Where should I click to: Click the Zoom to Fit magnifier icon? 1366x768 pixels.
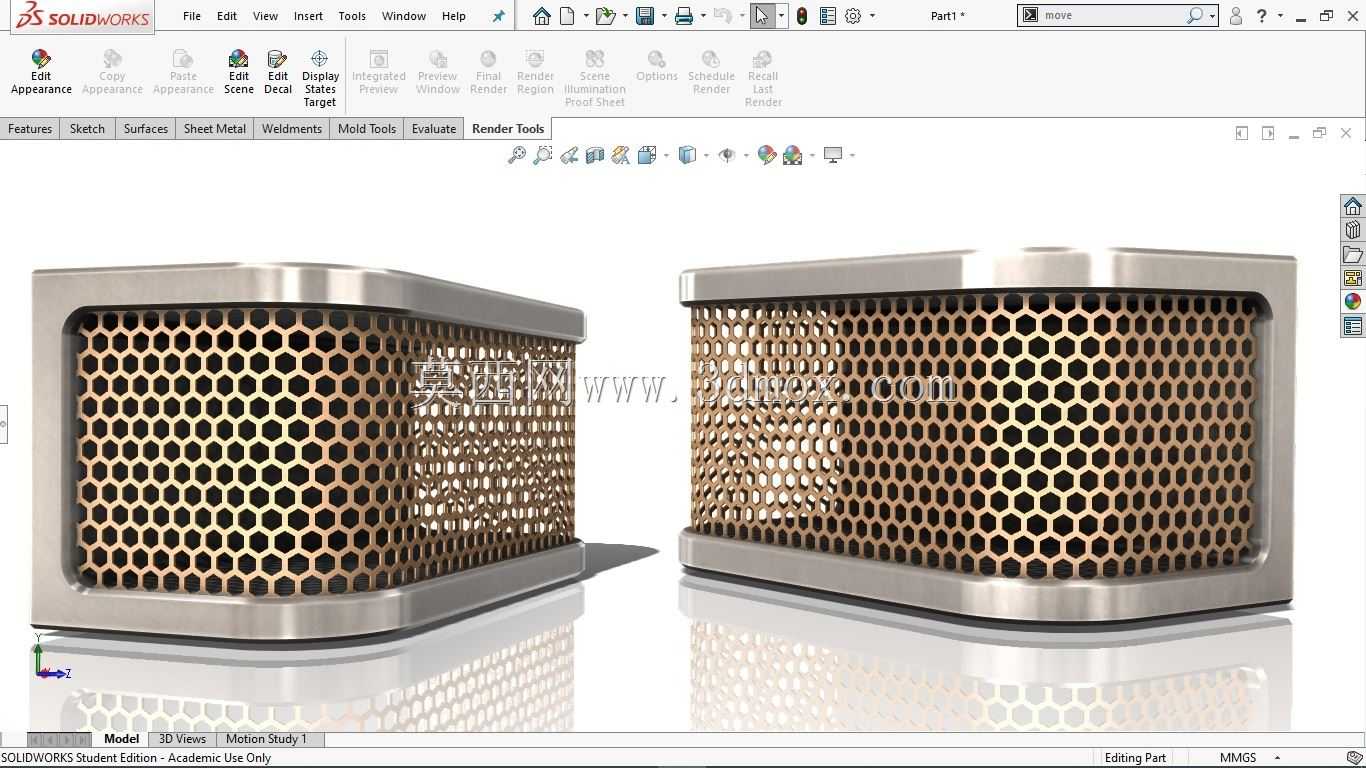(x=517, y=155)
